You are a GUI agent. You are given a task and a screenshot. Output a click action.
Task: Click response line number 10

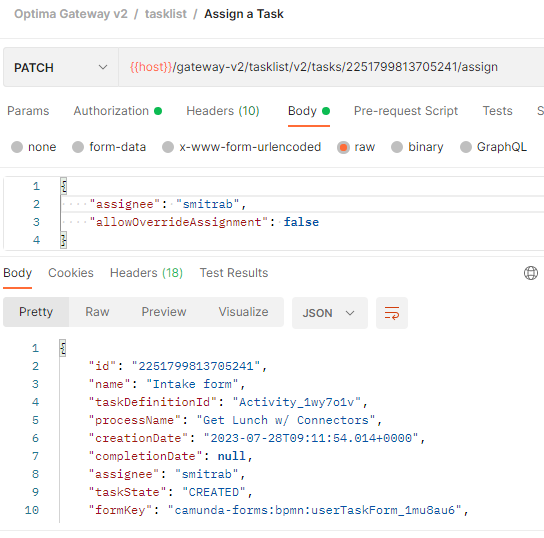[x=32, y=510]
